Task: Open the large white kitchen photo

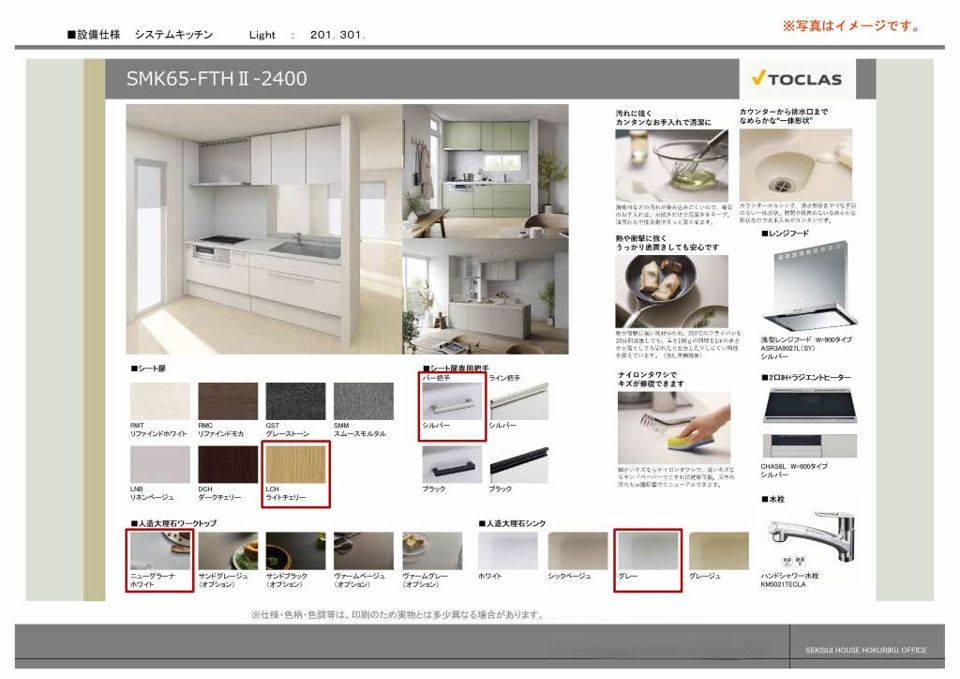Action: coord(264,229)
